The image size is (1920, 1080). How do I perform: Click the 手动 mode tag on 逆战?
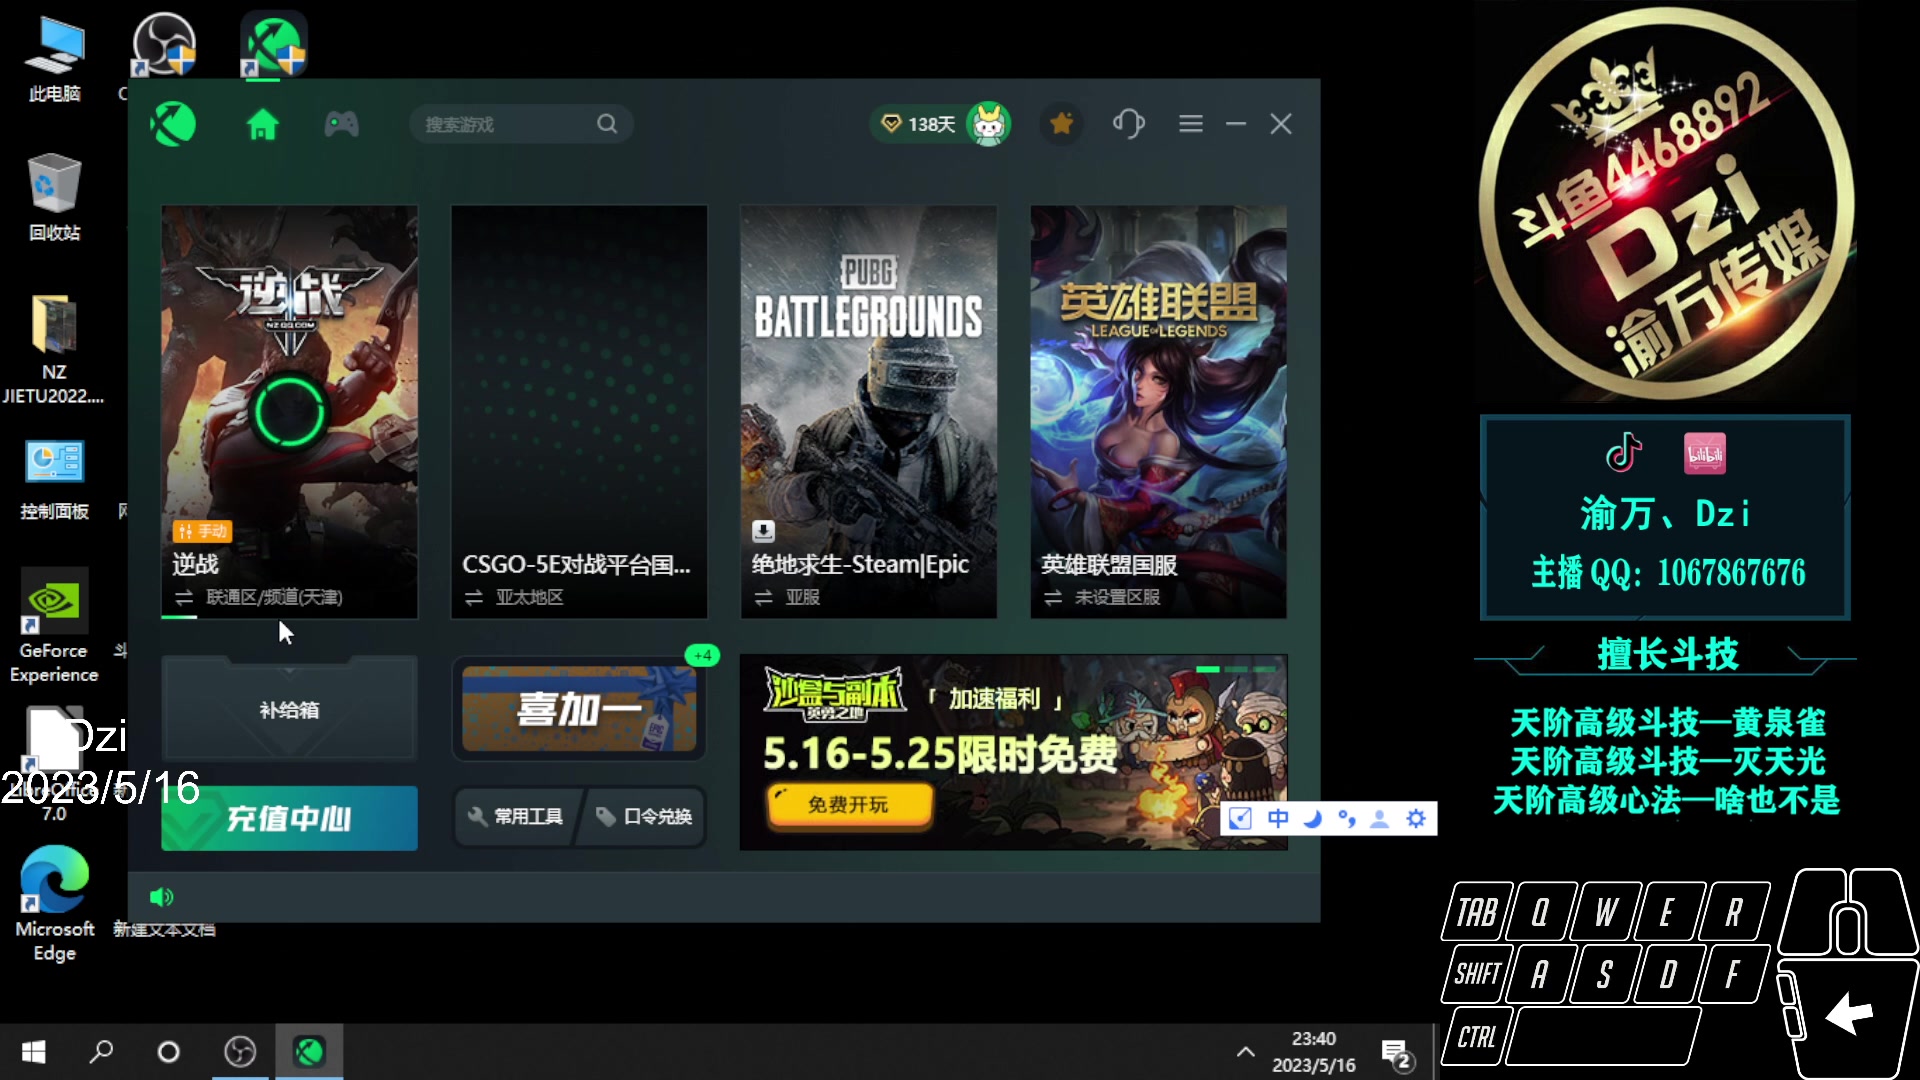tap(202, 531)
